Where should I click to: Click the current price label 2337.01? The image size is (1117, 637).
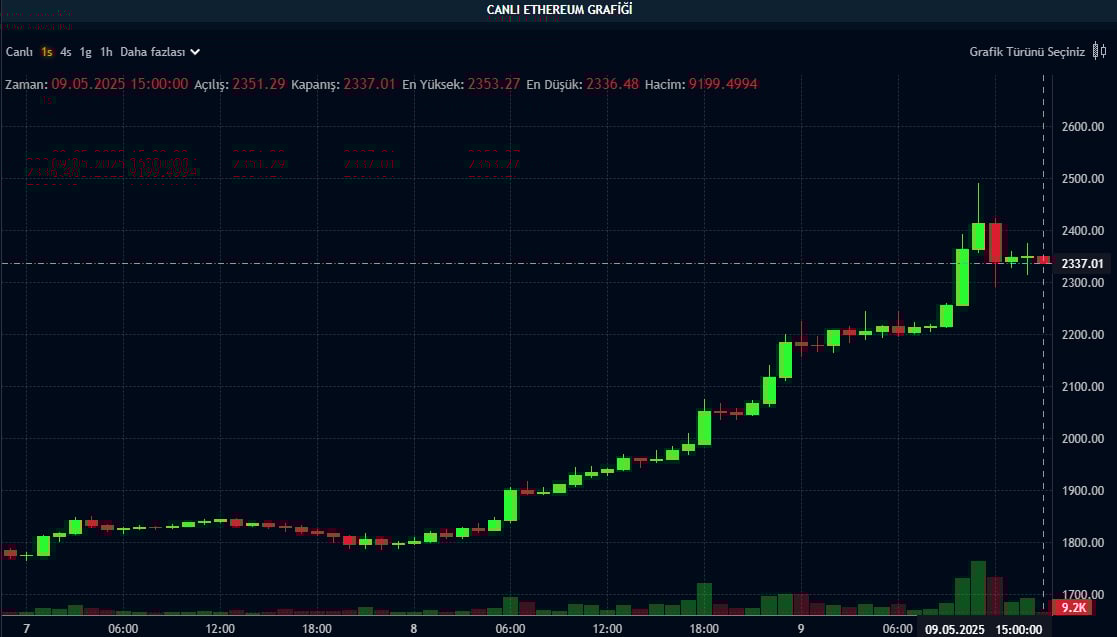(1082, 264)
